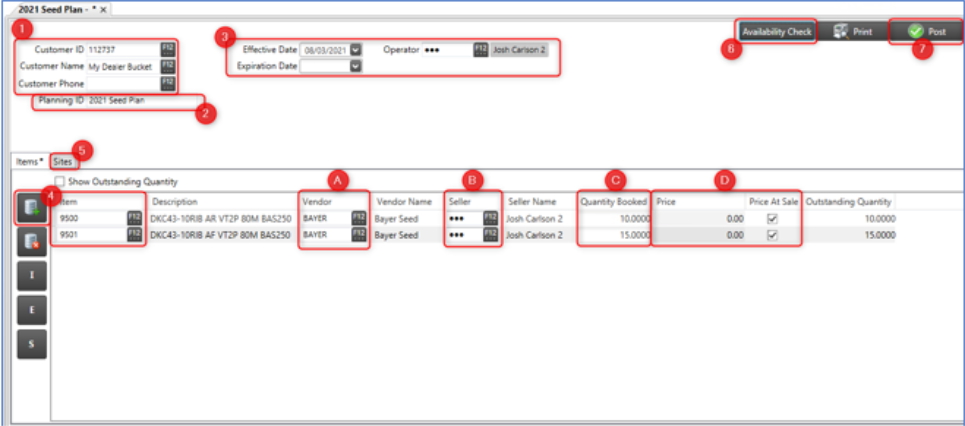Click the add item row icon

pos(32,208)
